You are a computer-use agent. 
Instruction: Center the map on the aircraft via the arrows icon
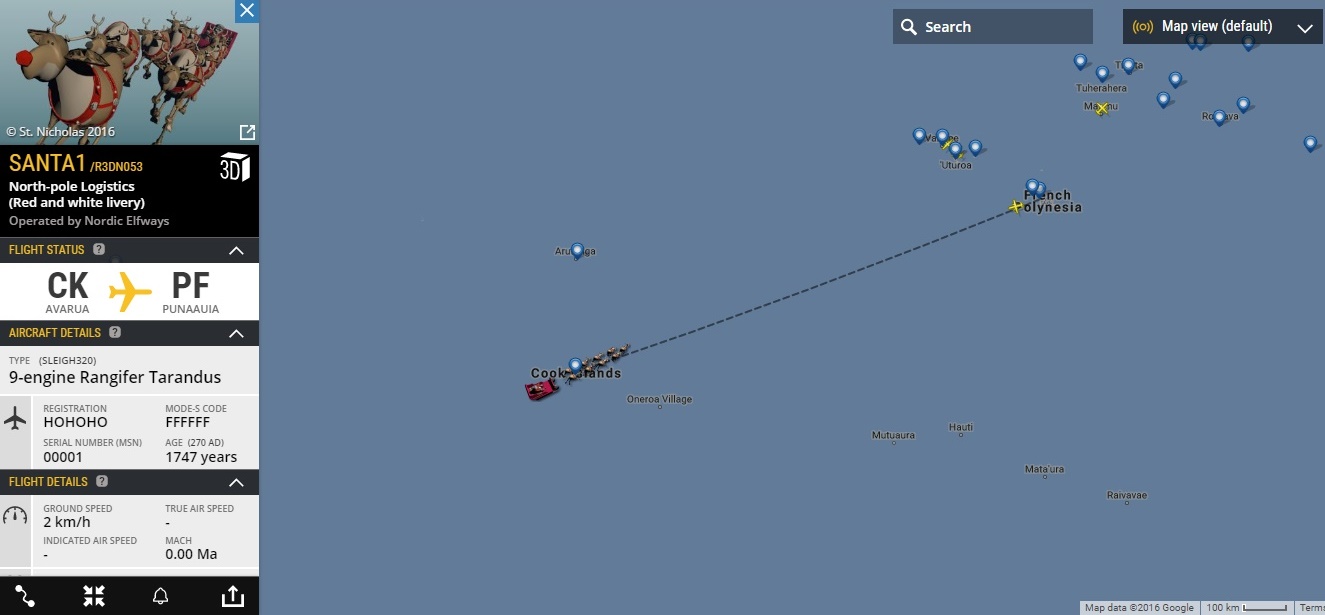(x=94, y=596)
